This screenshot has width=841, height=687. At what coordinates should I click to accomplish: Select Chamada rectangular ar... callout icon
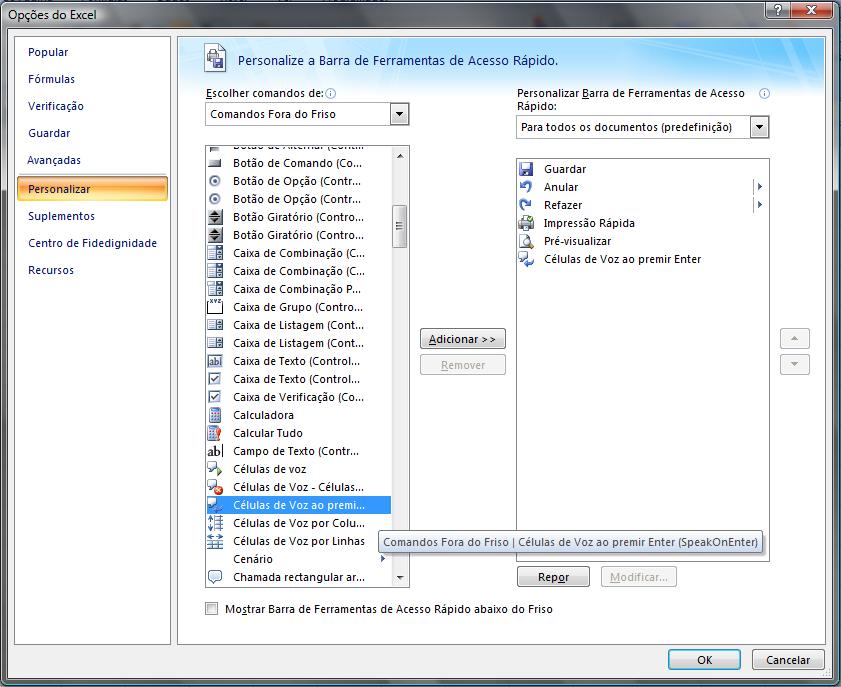[x=215, y=577]
